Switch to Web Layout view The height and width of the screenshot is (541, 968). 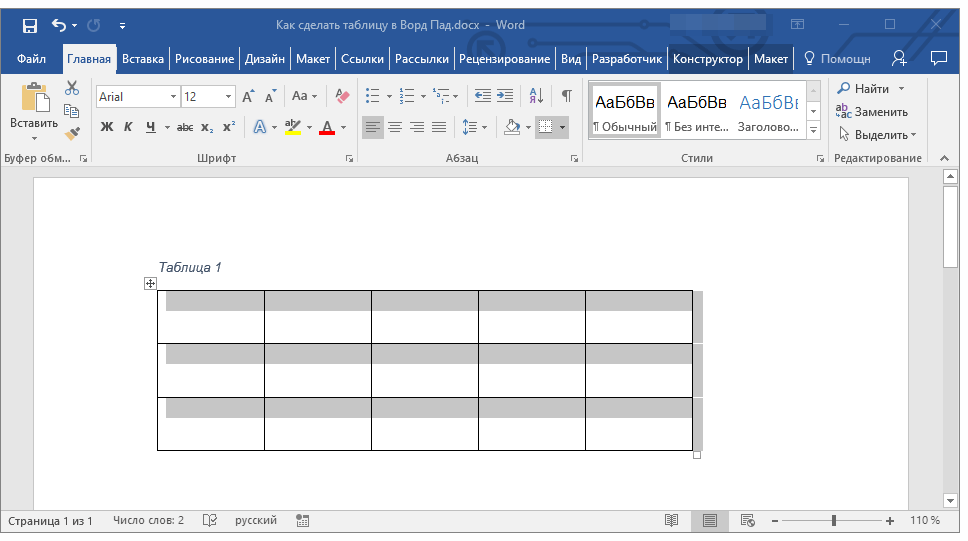click(x=748, y=521)
